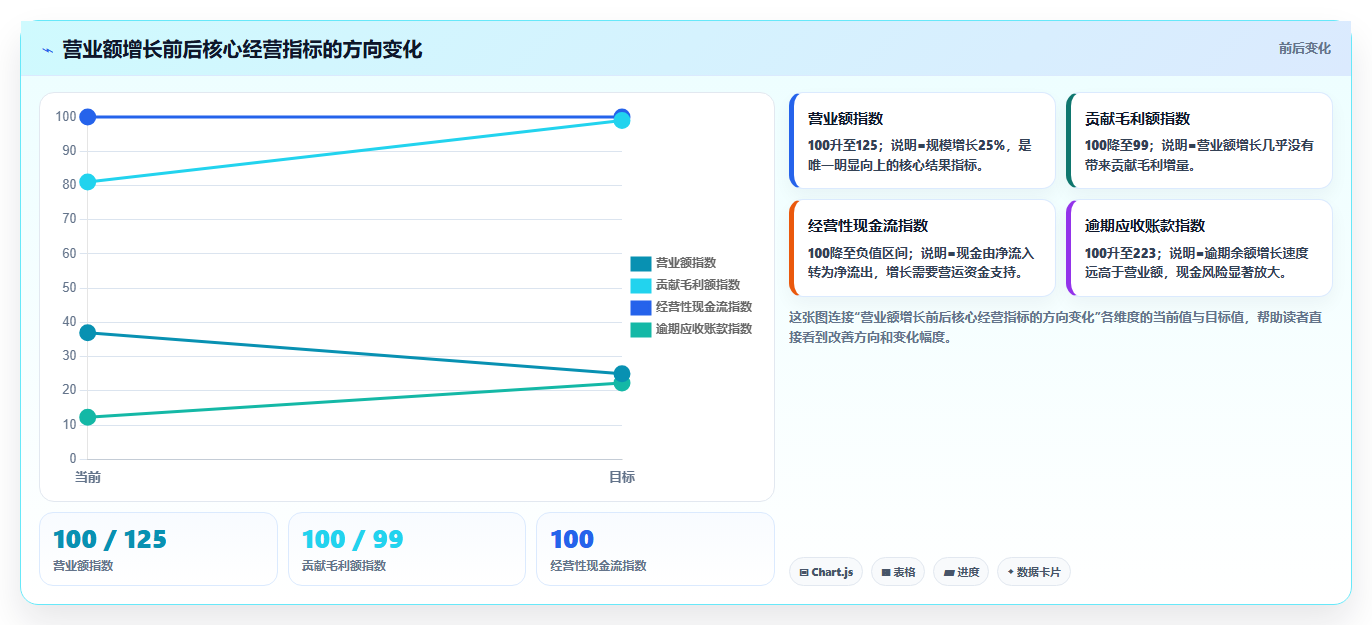Click the text 100降至负值区间 in the 经营性现金流 card

tap(858, 253)
